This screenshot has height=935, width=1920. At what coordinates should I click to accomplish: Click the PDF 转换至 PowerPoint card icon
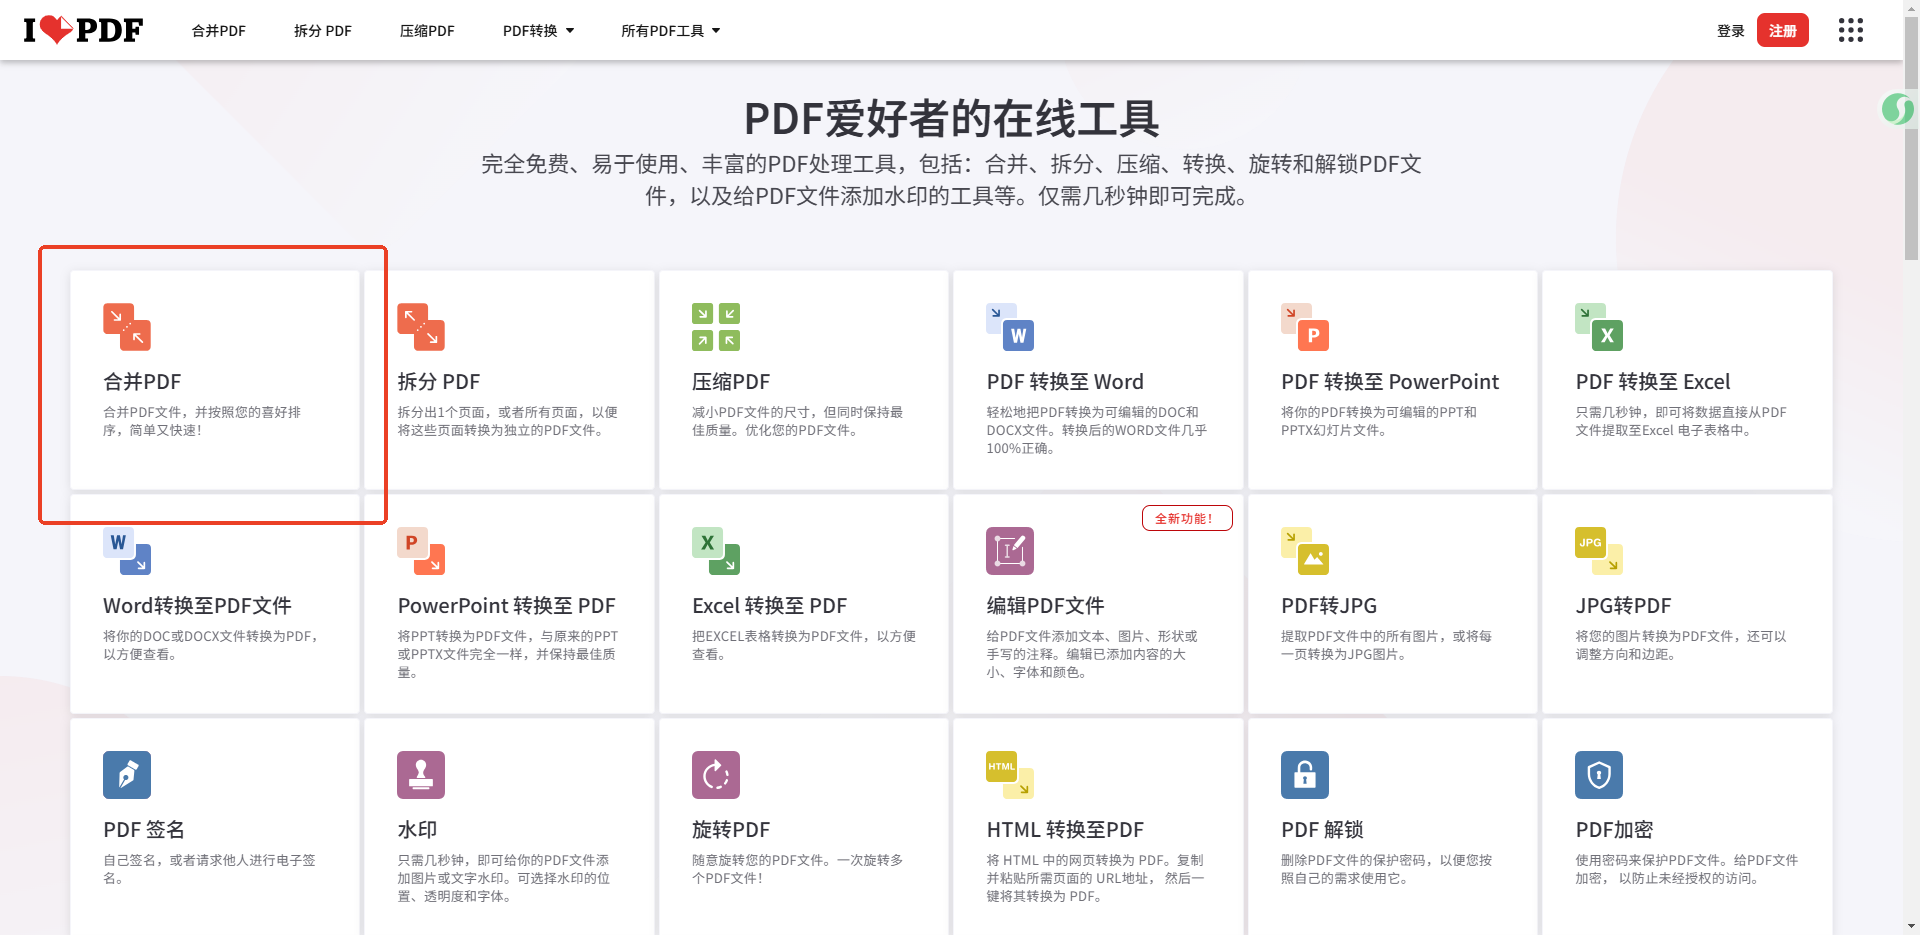point(1305,327)
